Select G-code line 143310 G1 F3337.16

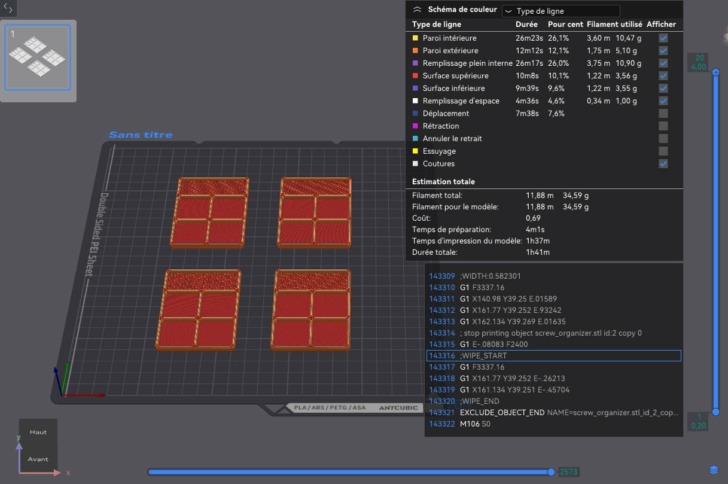[553, 288]
